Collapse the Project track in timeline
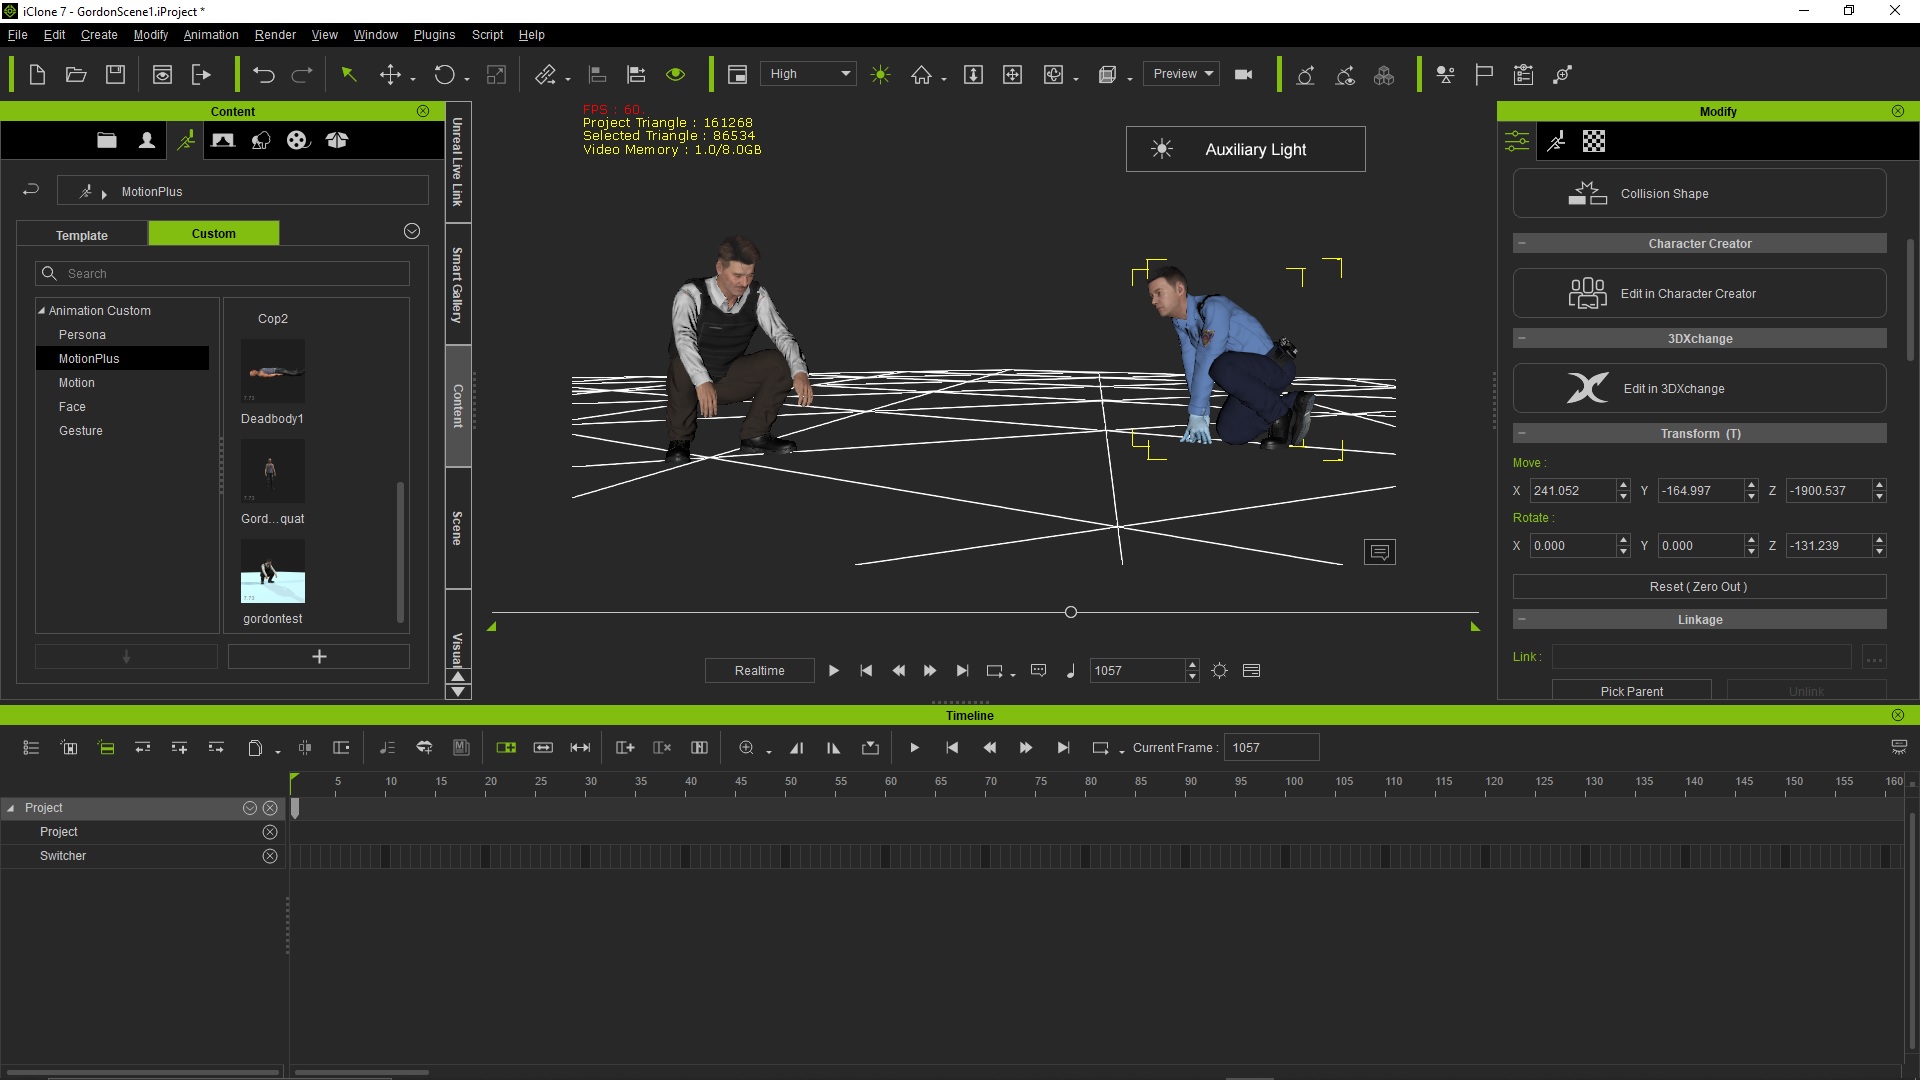This screenshot has height=1080, width=1920. (x=11, y=808)
